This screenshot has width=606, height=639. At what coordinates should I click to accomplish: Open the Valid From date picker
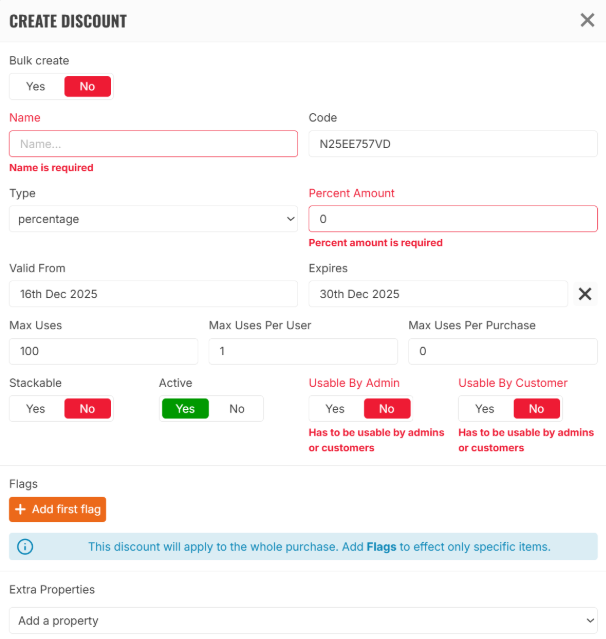click(x=153, y=294)
